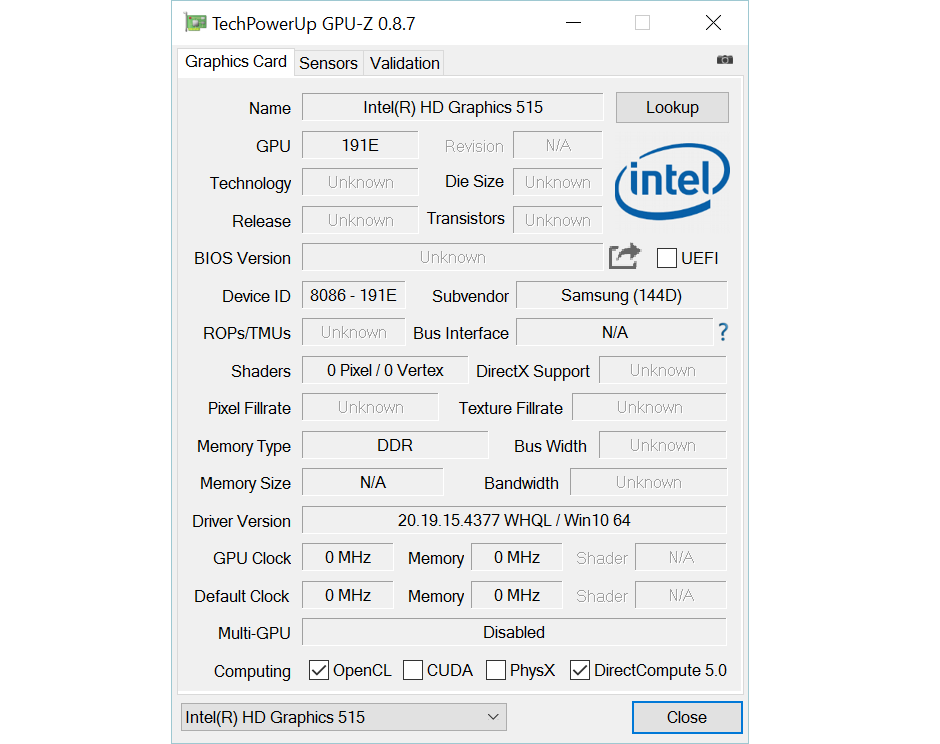Click the Transistors Unknown field
The image size is (940, 744).
(558, 220)
